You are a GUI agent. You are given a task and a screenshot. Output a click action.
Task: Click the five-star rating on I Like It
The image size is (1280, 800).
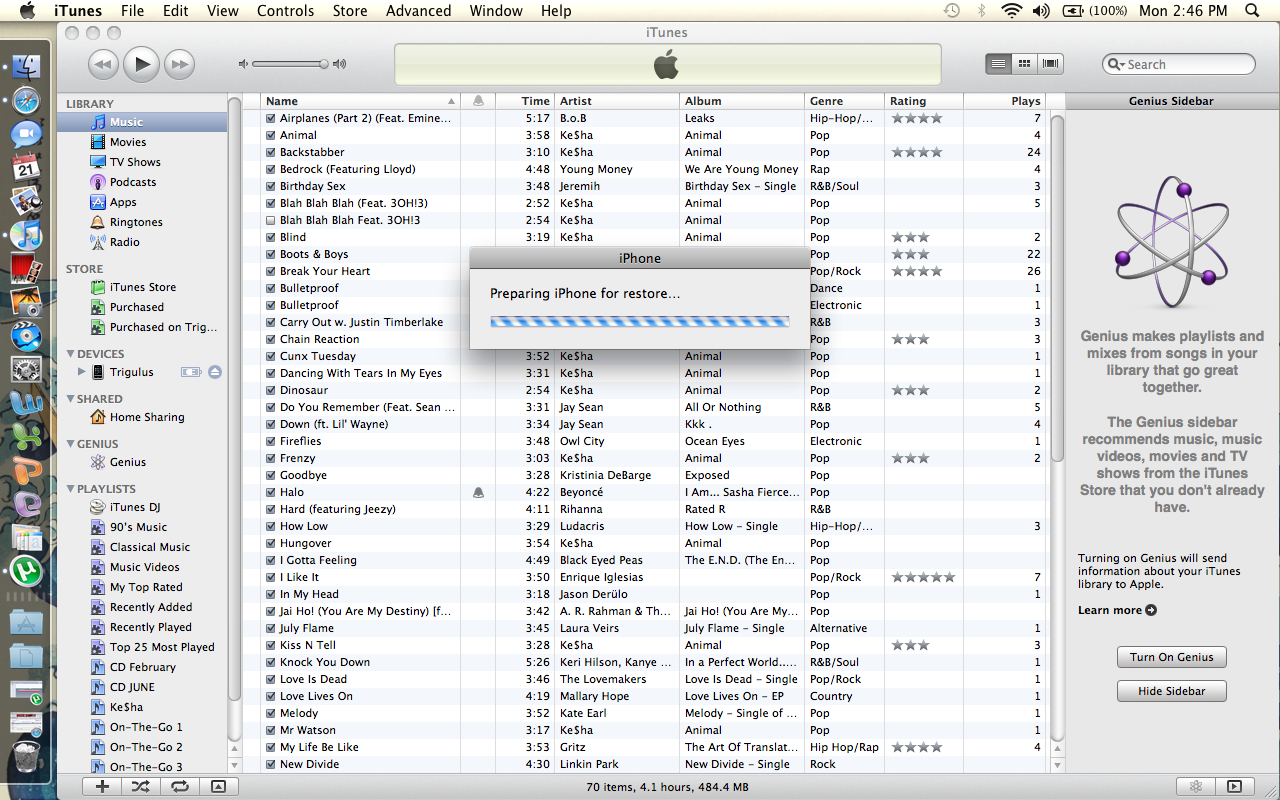pos(923,577)
